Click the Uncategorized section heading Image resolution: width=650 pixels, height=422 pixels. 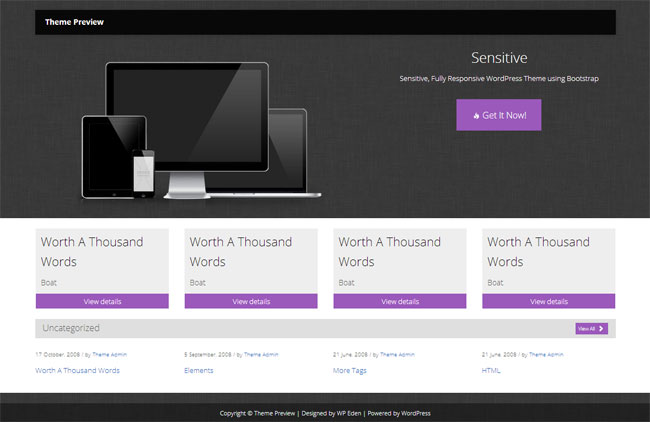coord(71,328)
